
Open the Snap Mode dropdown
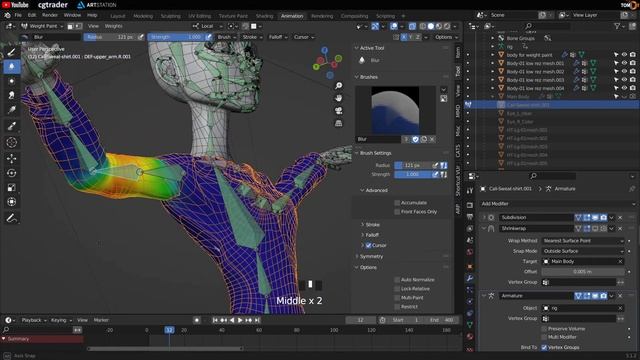(582, 251)
